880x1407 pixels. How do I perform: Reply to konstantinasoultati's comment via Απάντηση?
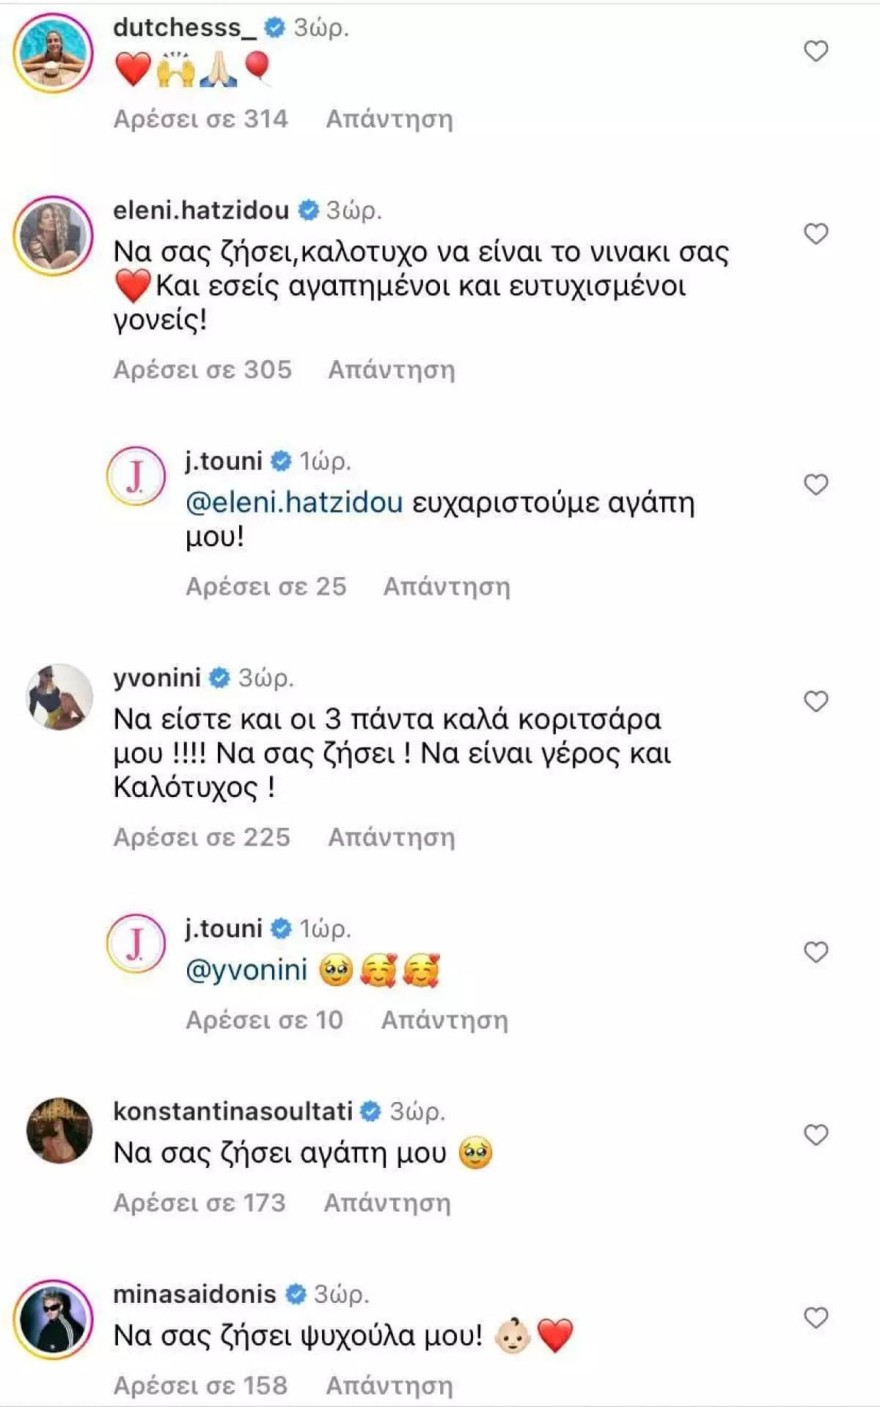pyautogui.click(x=388, y=1202)
